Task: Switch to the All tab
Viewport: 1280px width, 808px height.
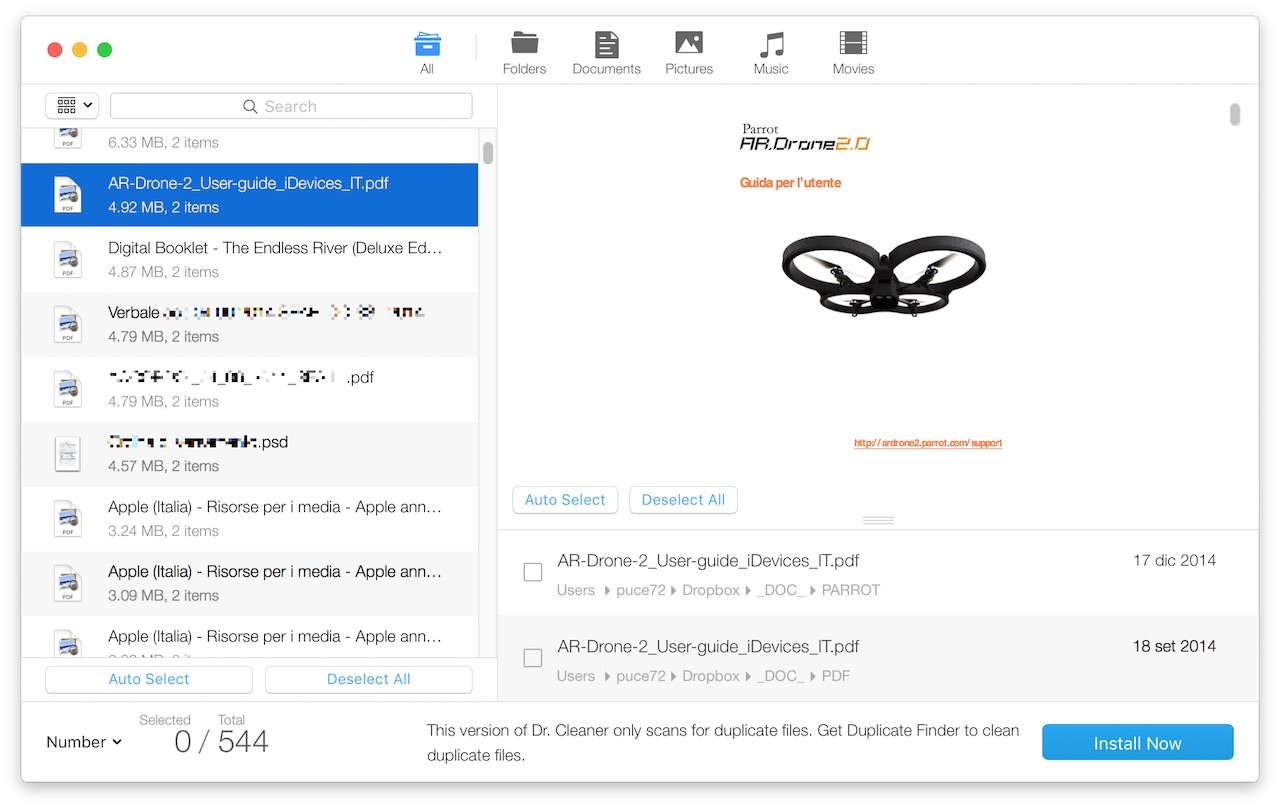Action: click(x=427, y=53)
